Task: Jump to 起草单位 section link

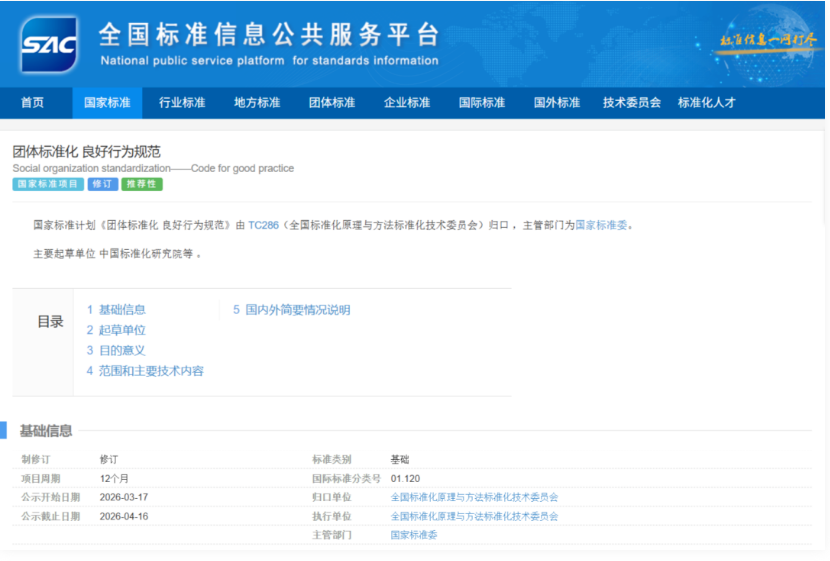Action: [x=116, y=330]
